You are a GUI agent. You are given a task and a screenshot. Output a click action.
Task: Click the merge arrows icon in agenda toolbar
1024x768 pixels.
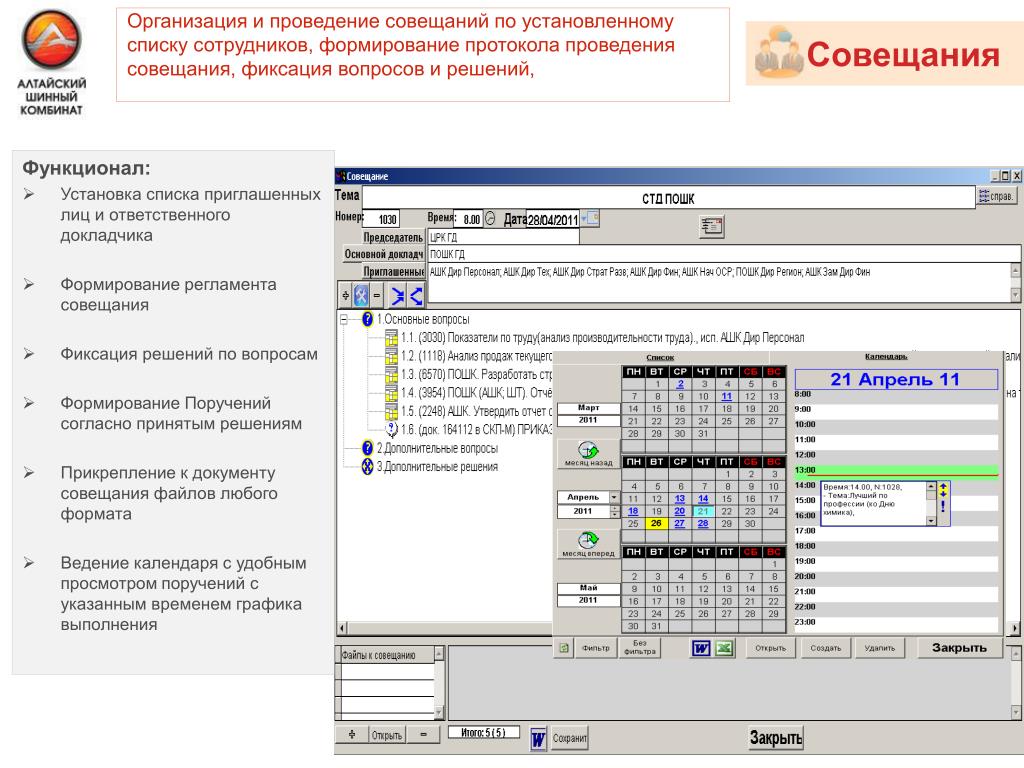(397, 296)
